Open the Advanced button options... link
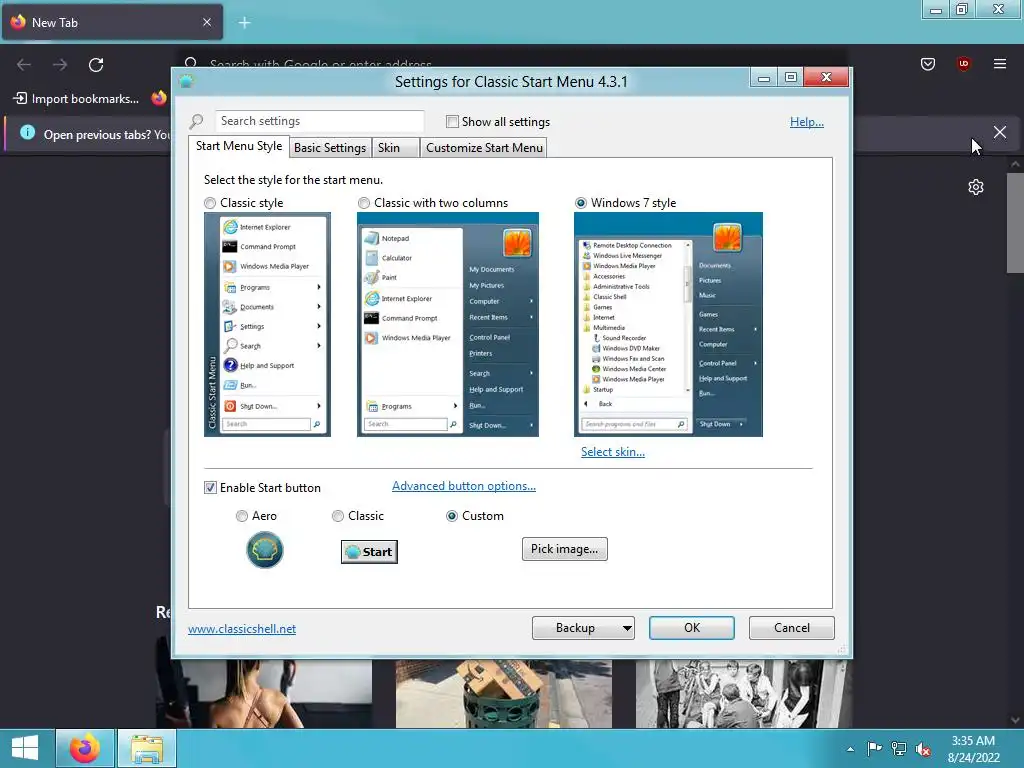 coord(464,486)
